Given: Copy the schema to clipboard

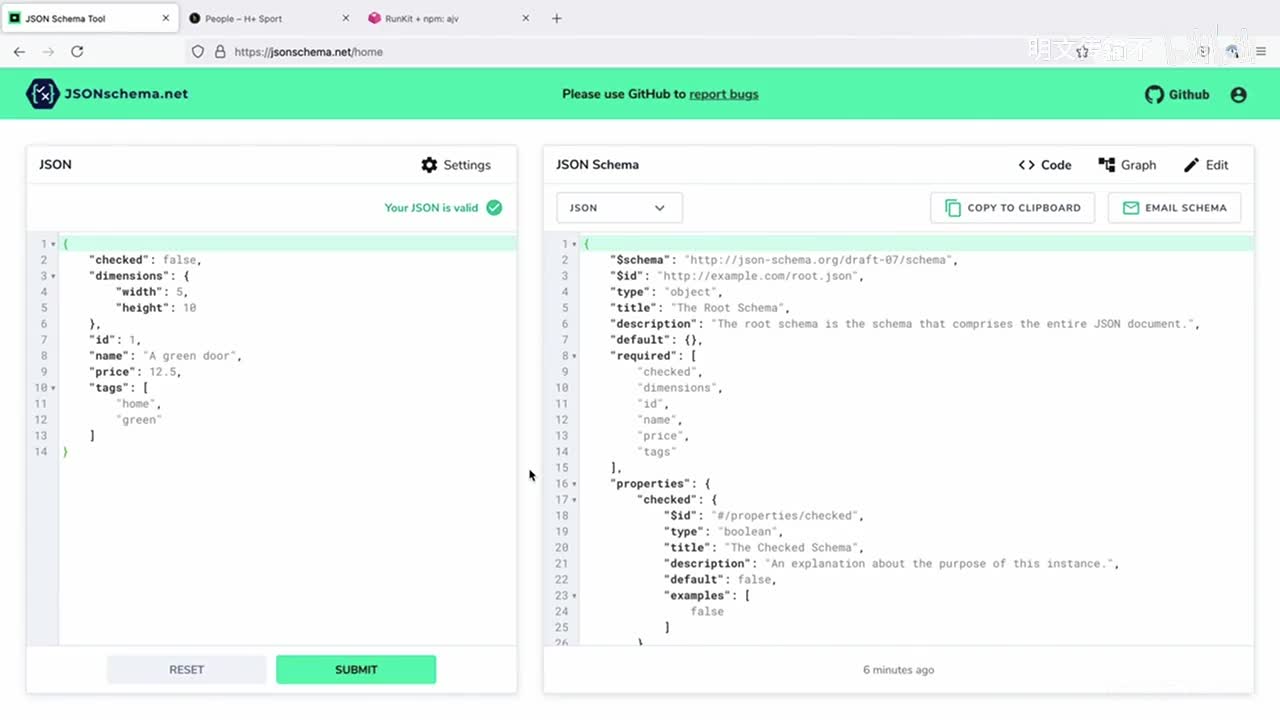Looking at the screenshot, I should (1013, 208).
